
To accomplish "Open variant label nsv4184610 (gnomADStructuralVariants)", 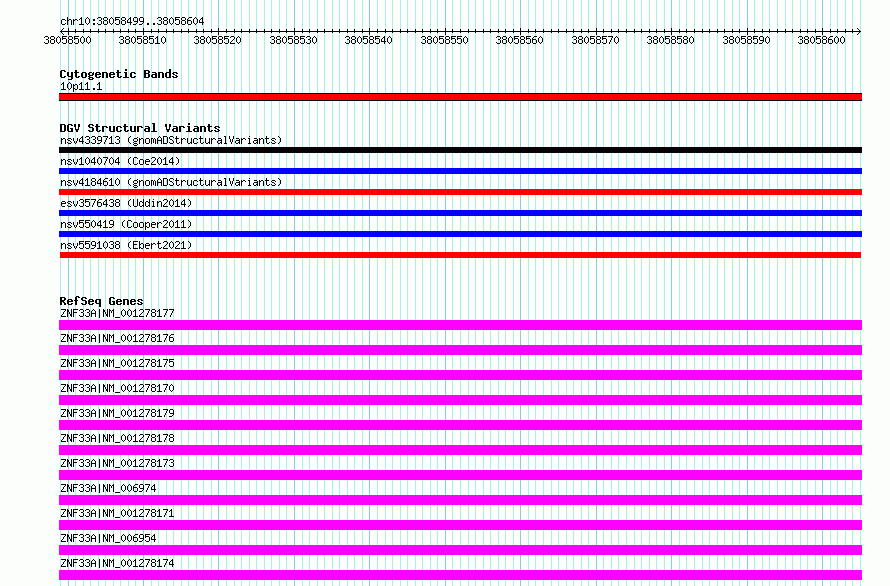I will pyautogui.click(x=171, y=182).
